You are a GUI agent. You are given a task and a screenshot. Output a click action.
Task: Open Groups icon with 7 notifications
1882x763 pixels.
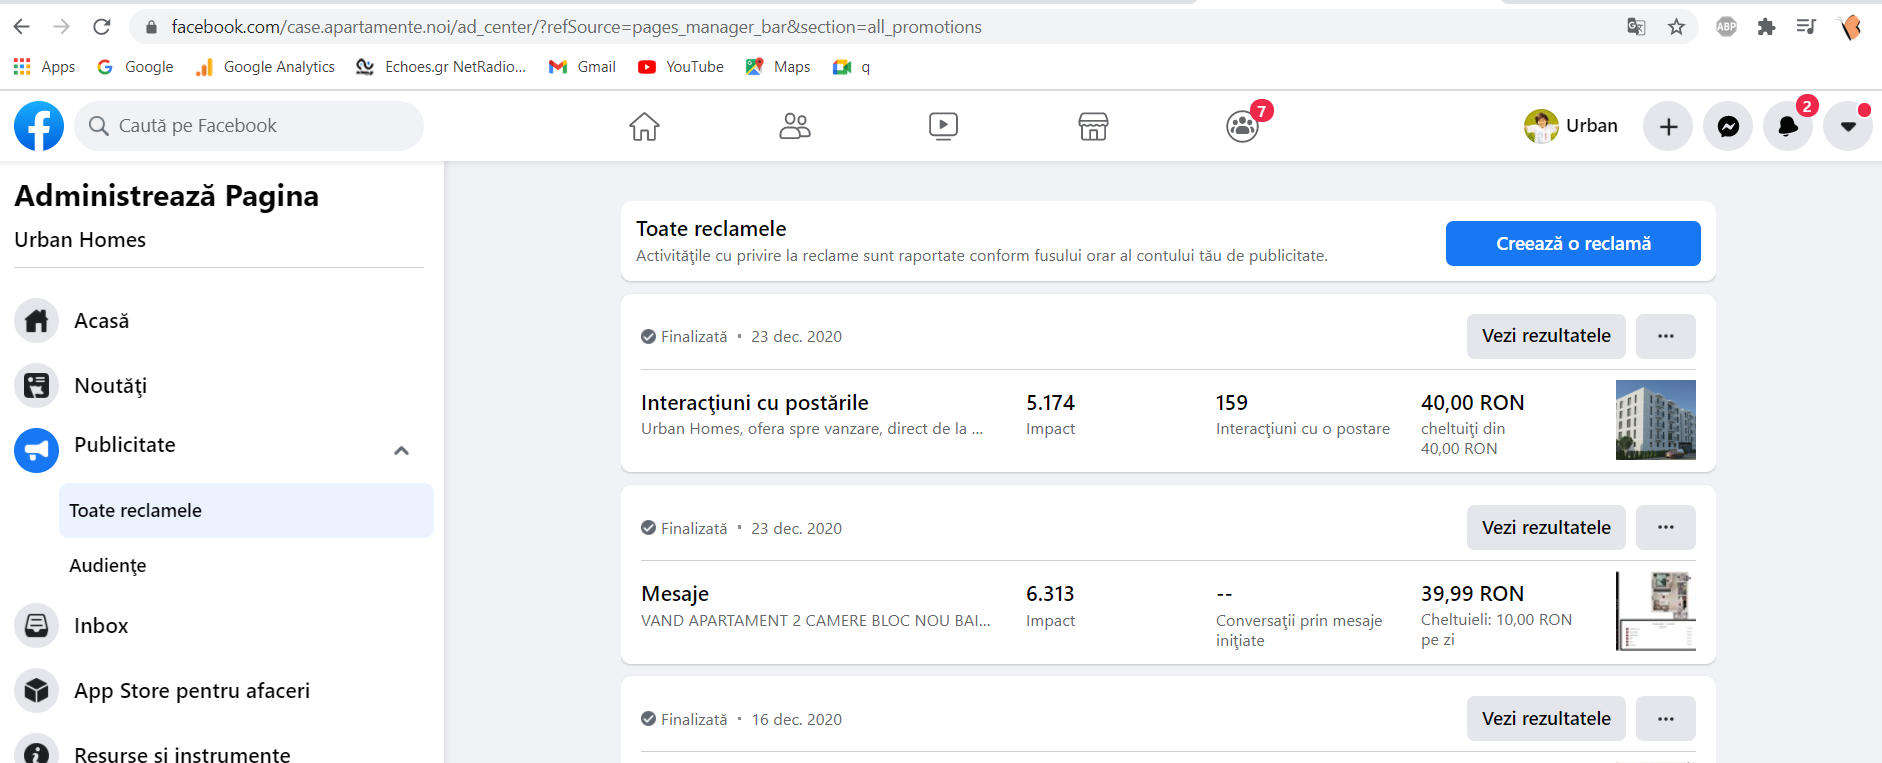pos(1242,126)
